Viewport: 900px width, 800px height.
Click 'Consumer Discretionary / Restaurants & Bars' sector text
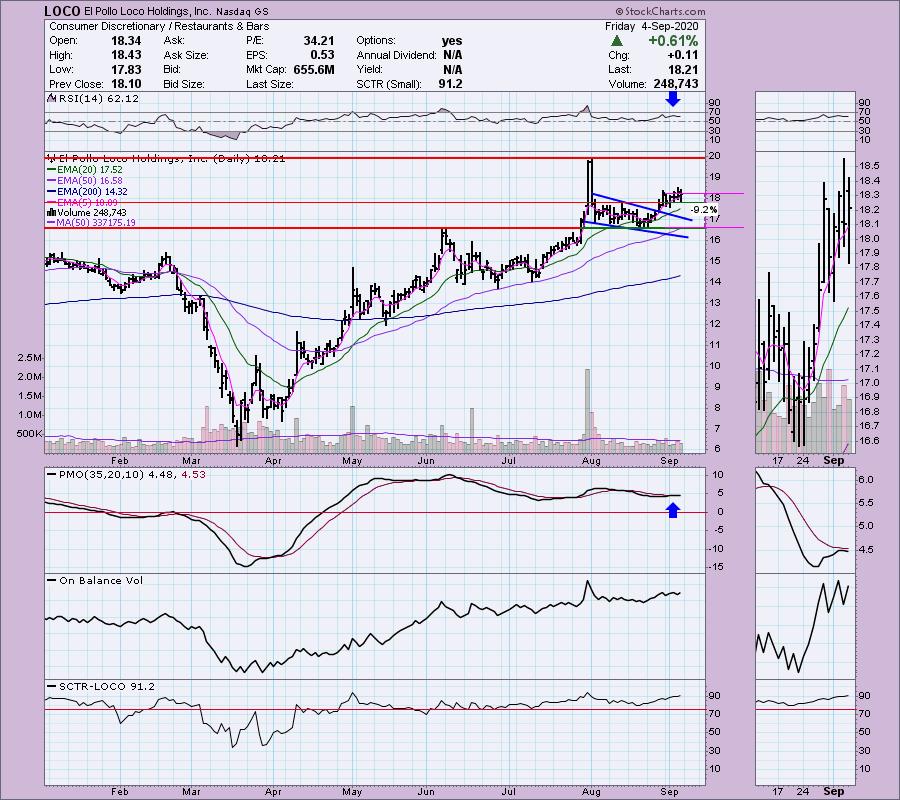tap(159, 26)
